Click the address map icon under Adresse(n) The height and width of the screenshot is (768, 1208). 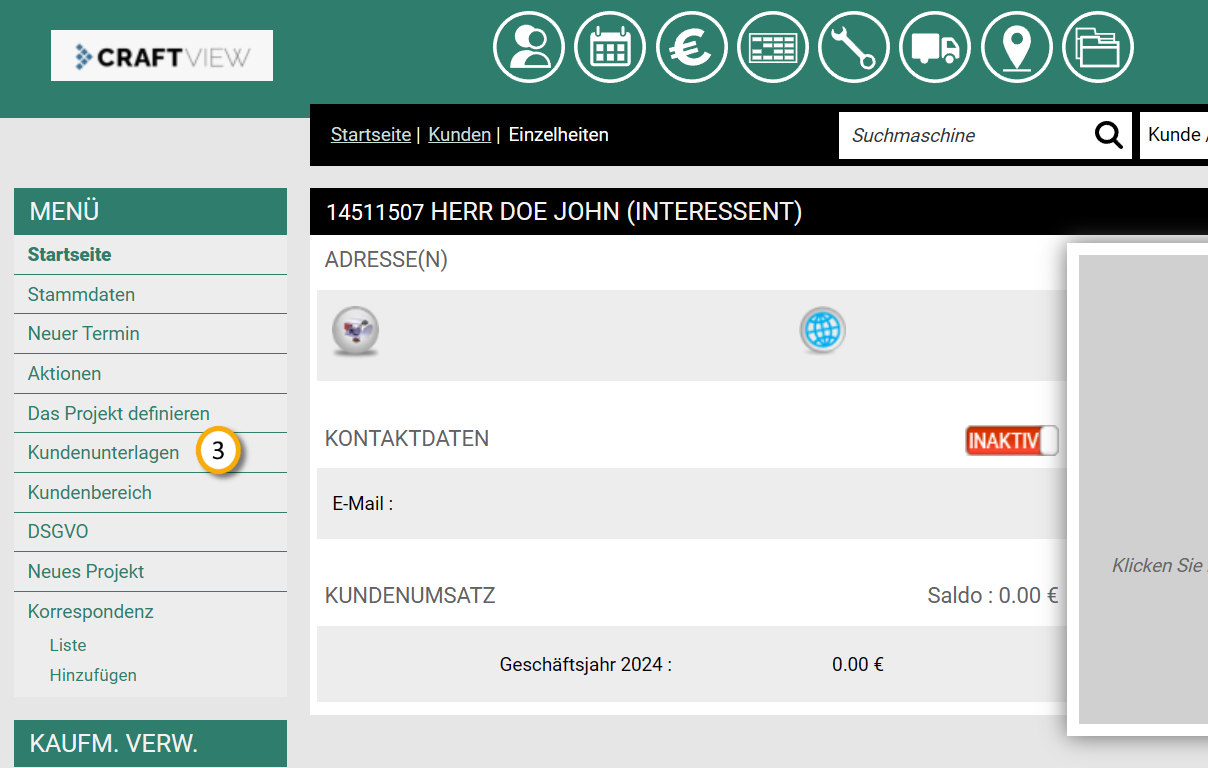click(x=355, y=331)
